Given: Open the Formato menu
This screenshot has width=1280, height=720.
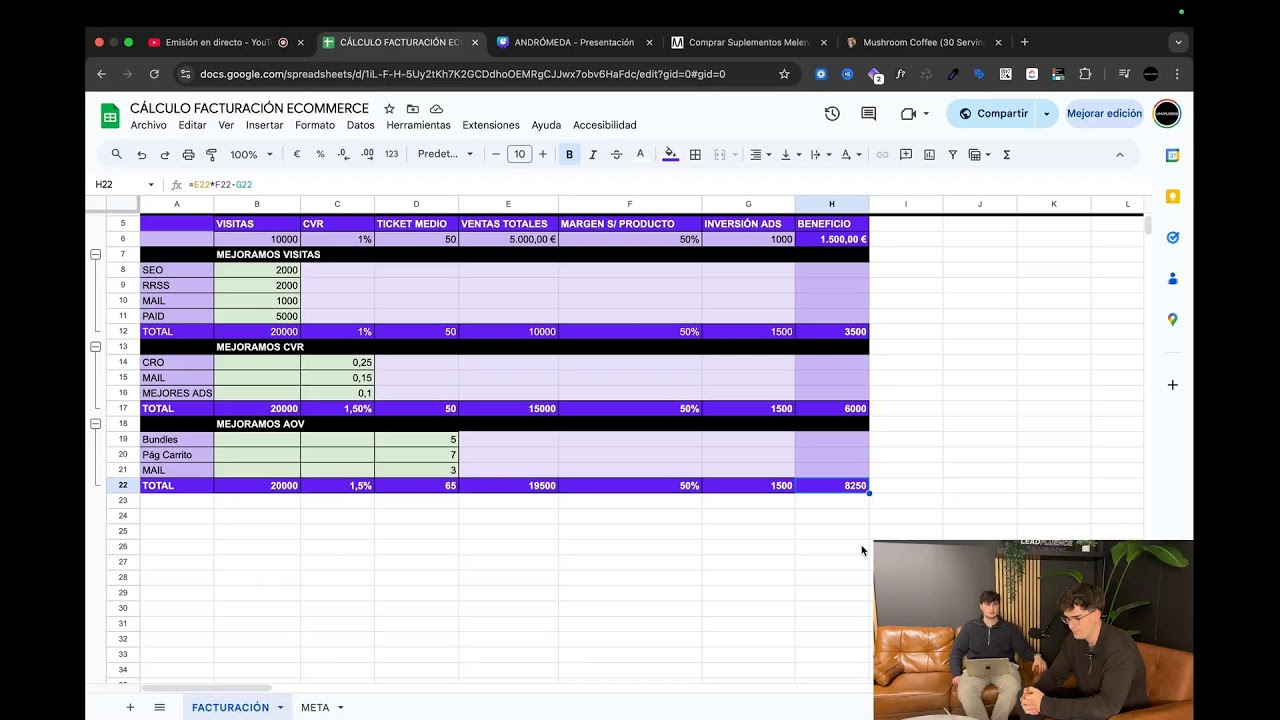Looking at the screenshot, I should pyautogui.click(x=315, y=125).
